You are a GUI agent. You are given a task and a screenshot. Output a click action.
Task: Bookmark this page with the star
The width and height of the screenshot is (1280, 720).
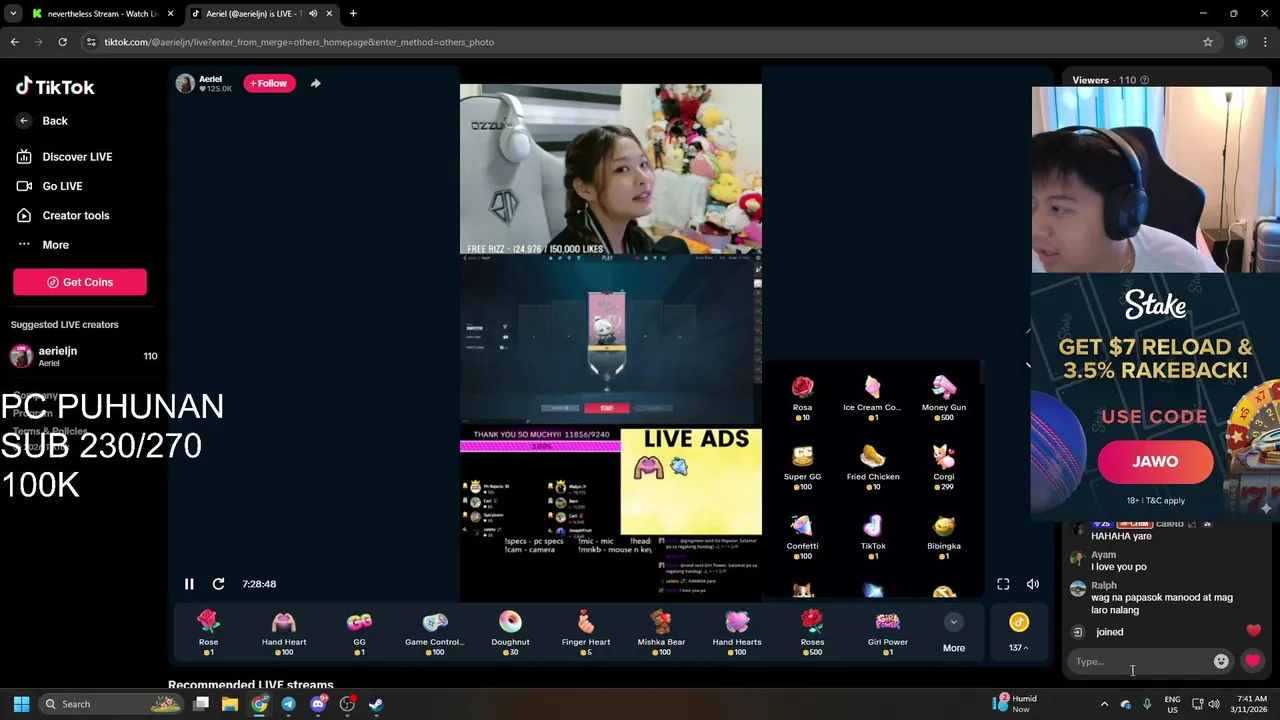tap(1208, 42)
